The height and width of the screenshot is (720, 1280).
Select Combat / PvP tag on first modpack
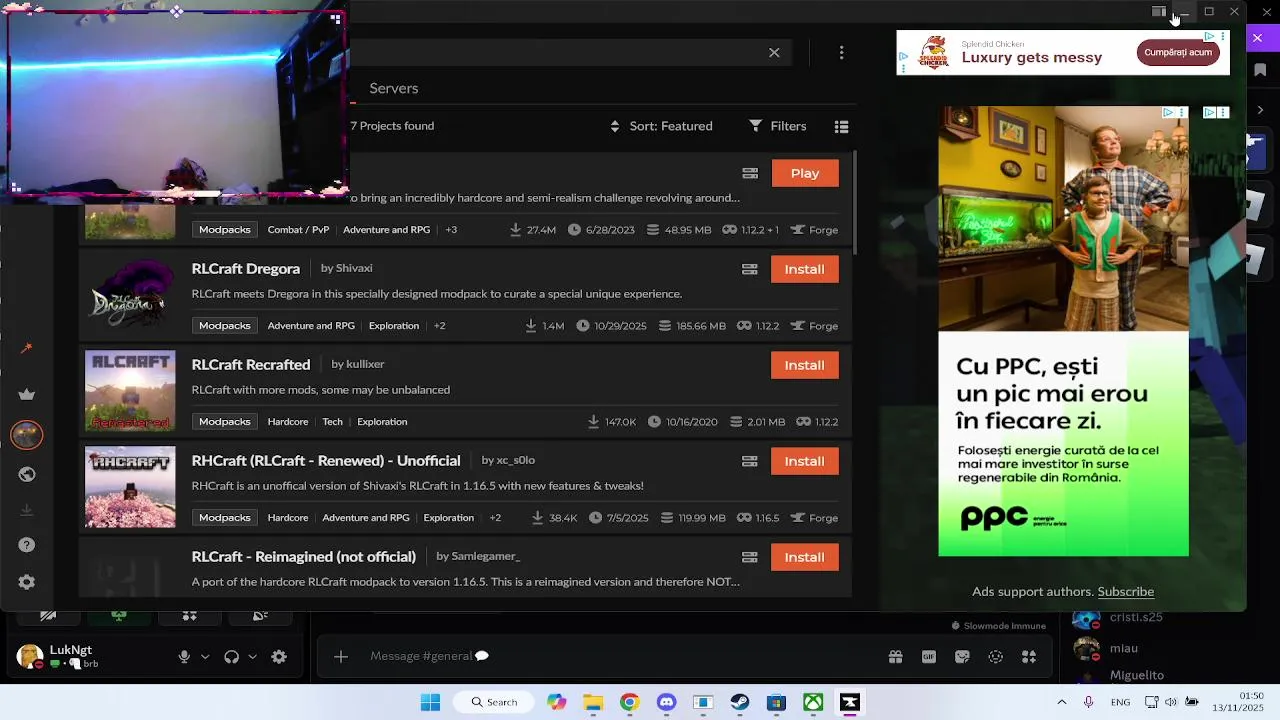[298, 229]
